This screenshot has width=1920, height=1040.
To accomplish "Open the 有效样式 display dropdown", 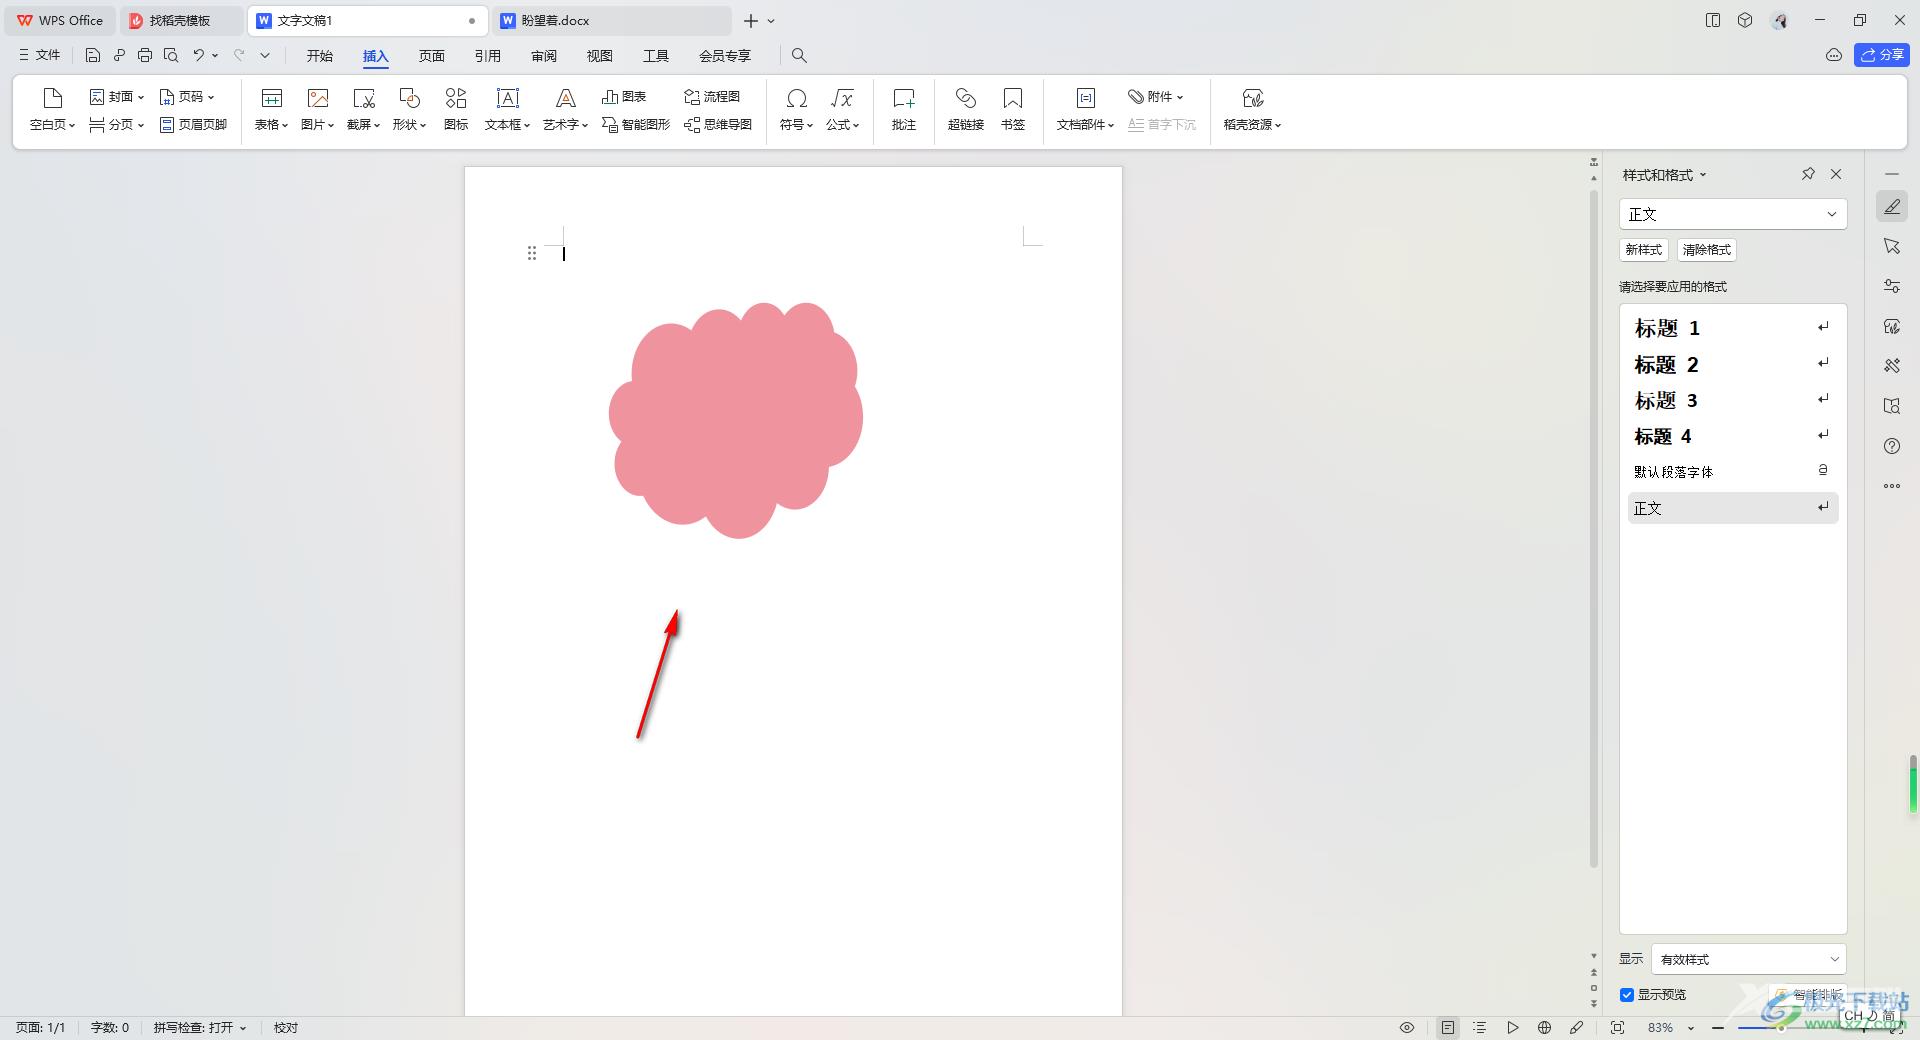I will 1749,959.
